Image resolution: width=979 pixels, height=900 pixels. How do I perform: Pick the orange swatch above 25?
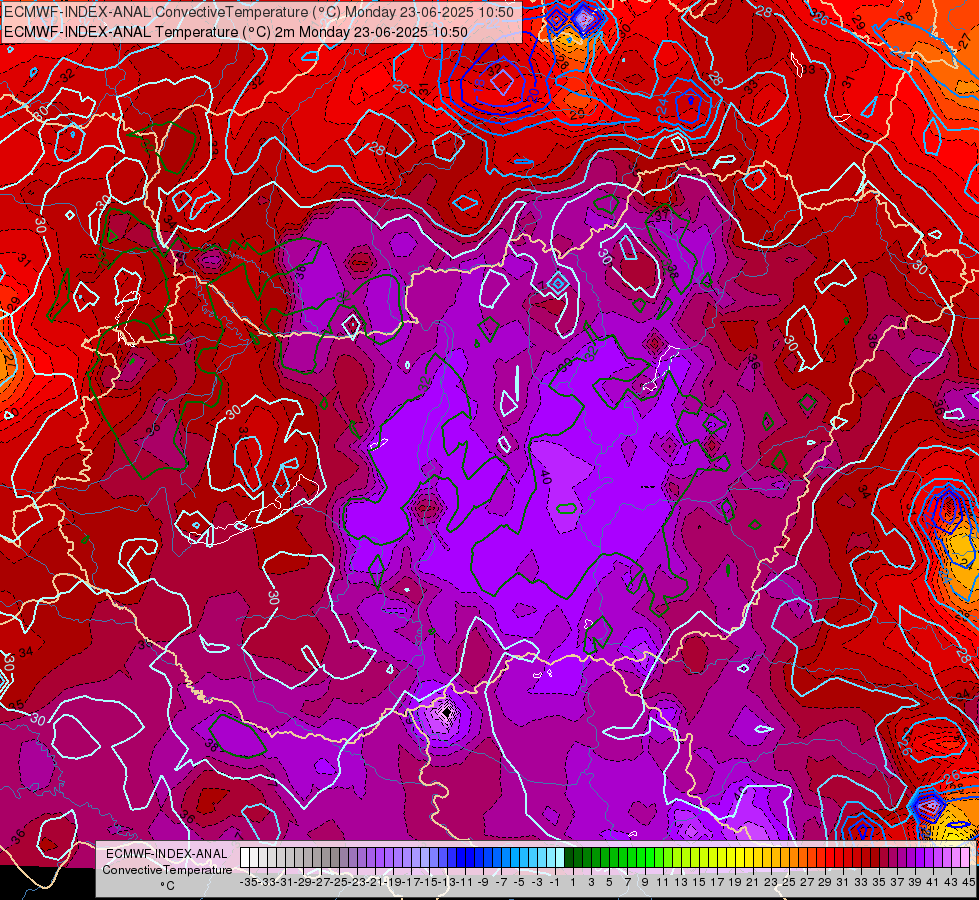coord(784,858)
